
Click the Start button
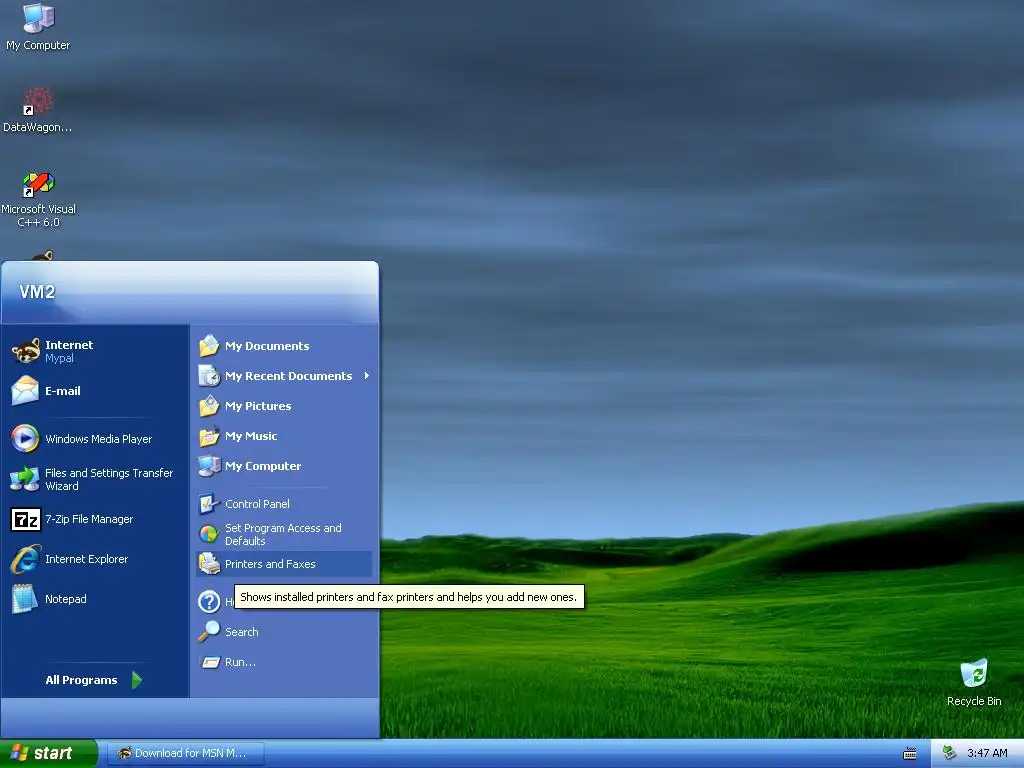pos(49,753)
